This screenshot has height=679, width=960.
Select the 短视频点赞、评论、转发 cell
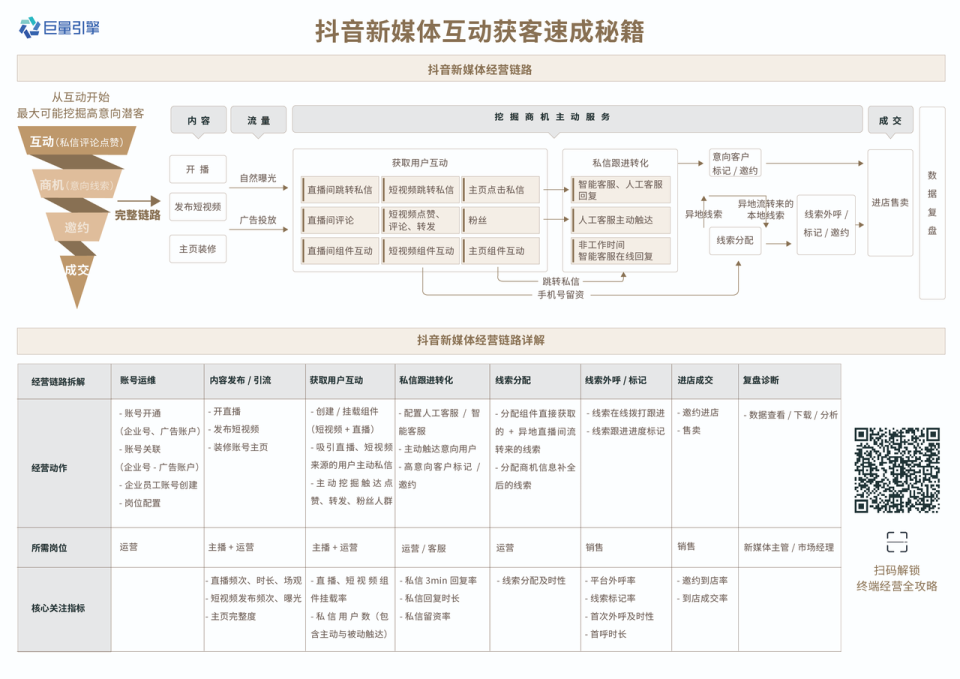tap(421, 220)
